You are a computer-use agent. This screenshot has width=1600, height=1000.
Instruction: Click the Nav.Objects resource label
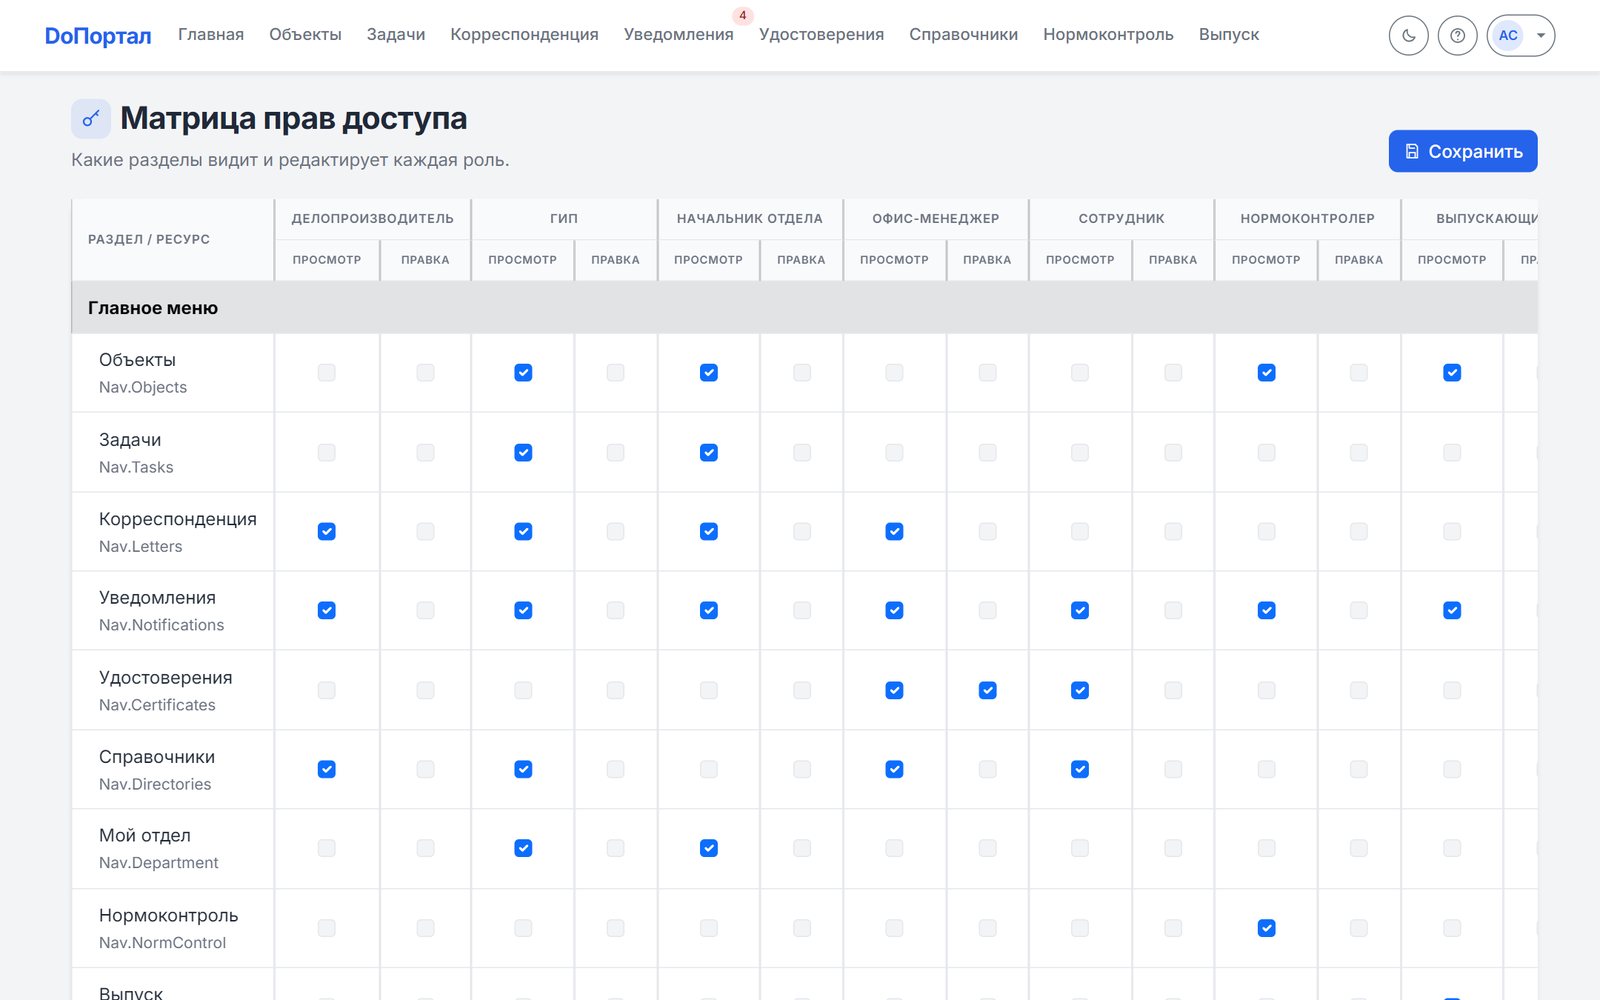(143, 388)
